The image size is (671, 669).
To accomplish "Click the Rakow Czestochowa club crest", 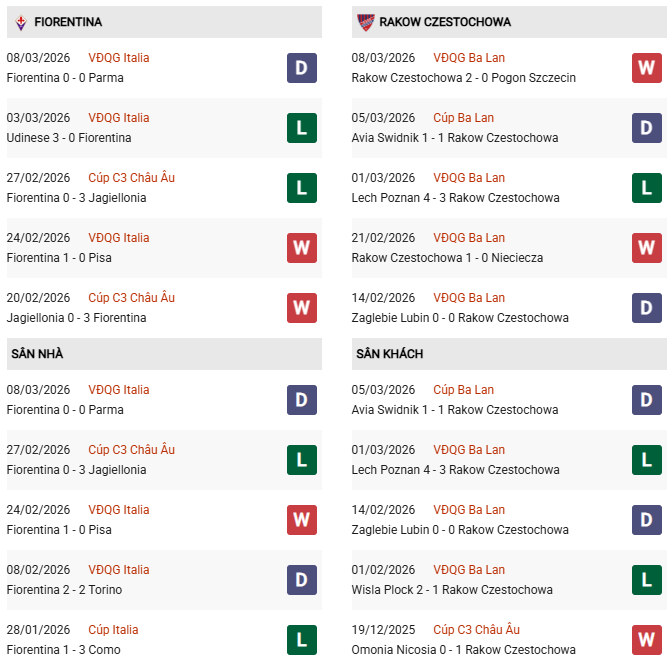I will (x=366, y=22).
